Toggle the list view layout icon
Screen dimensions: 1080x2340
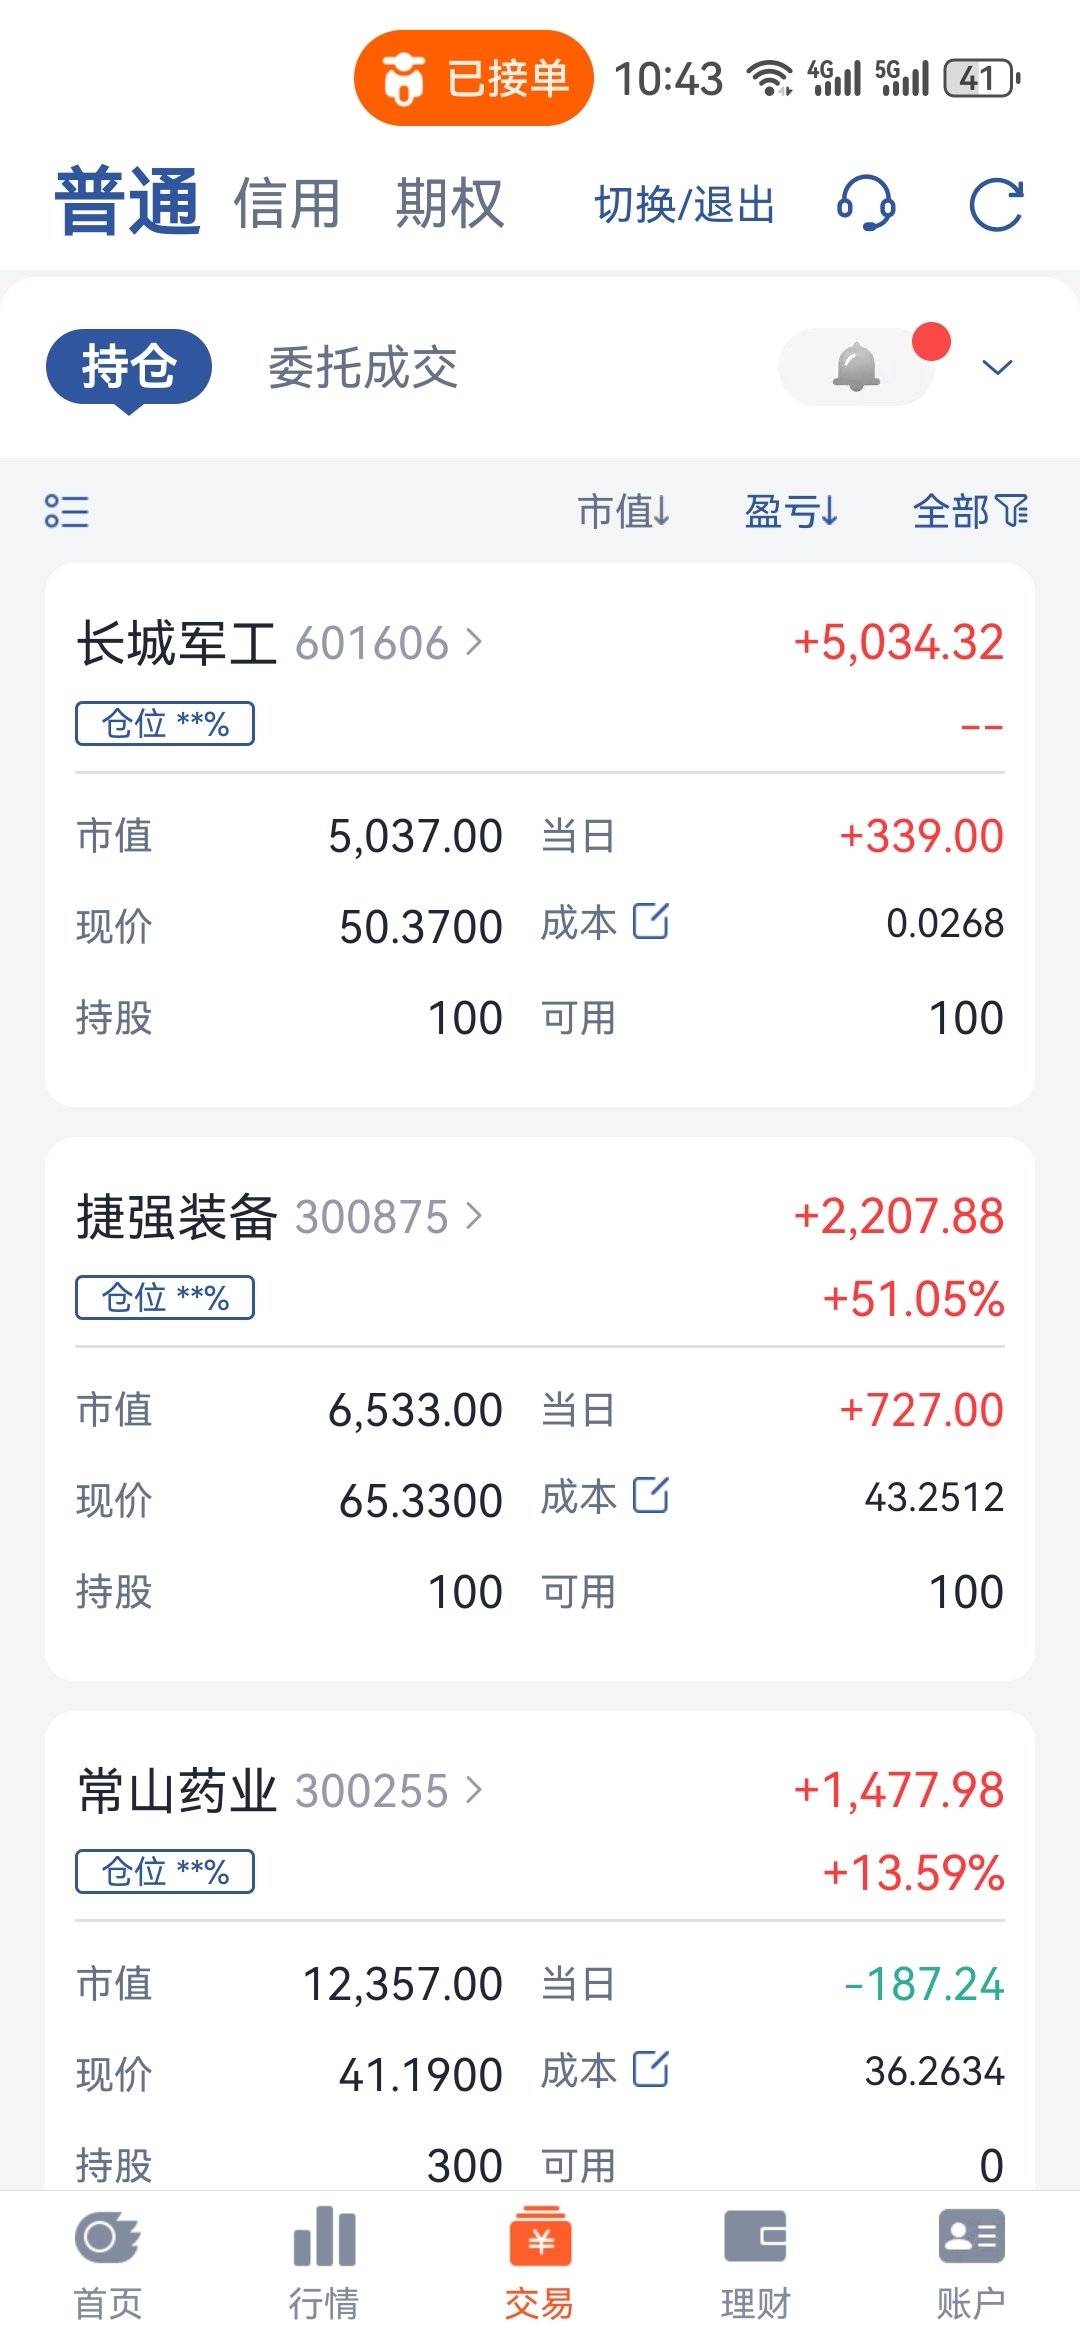coord(67,511)
